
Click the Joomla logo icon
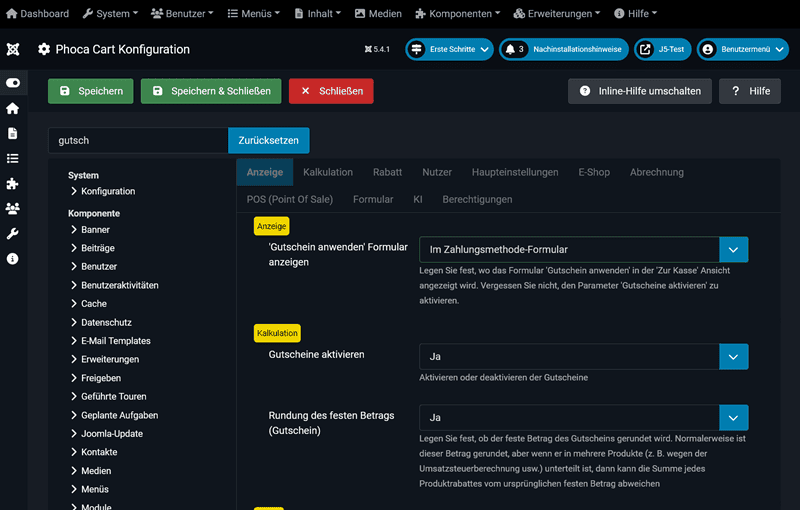[12, 49]
